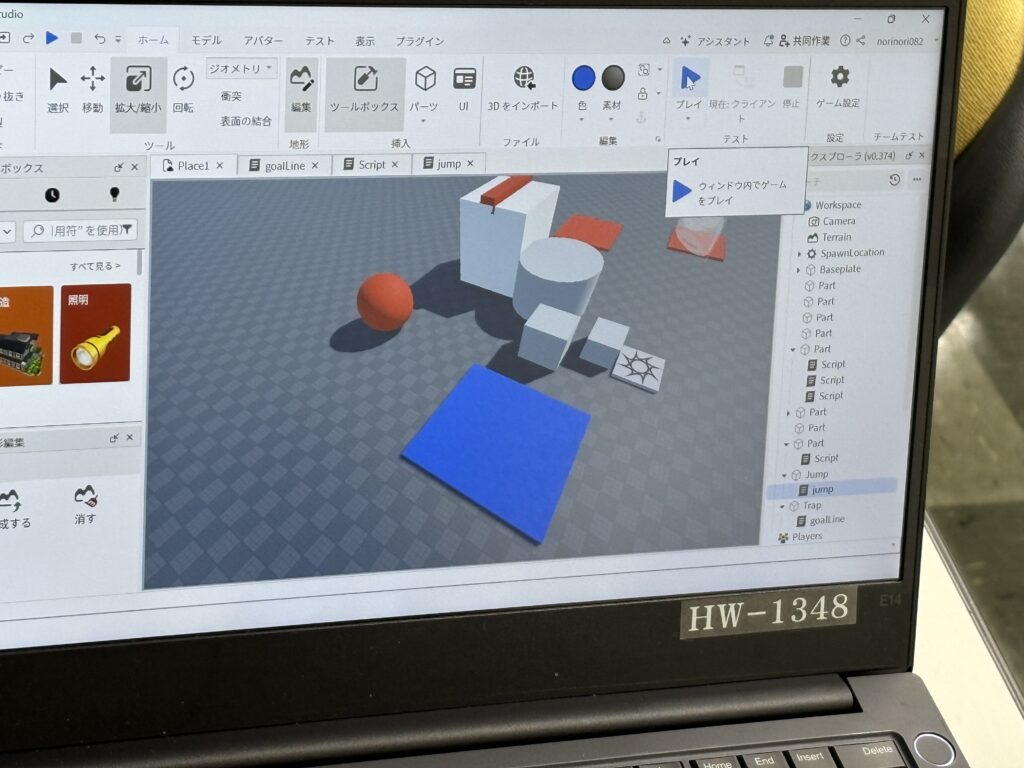Open the アシスタント (Assistant) sparkle icon
This screenshot has width=1024, height=768.
[685, 41]
